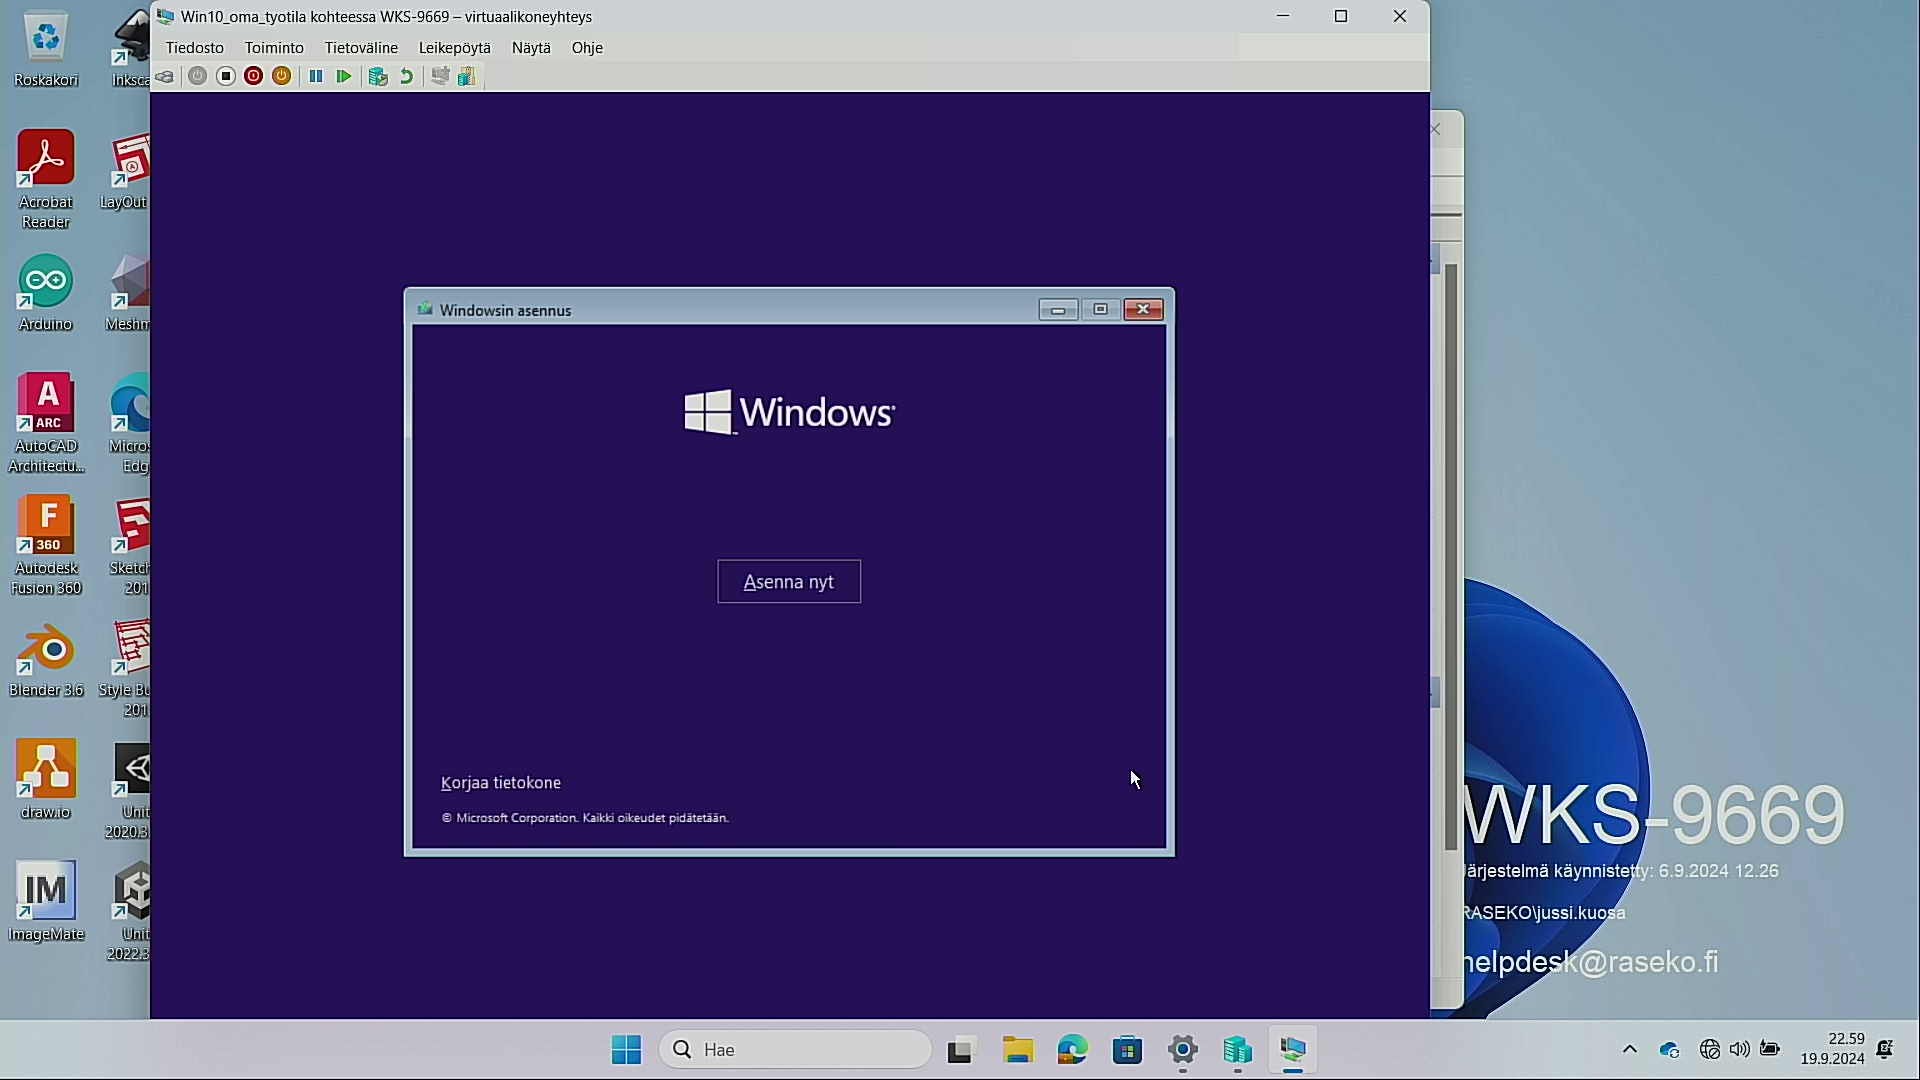The height and width of the screenshot is (1080, 1920).
Task: Minimize the Windowsin asennus dialog
Action: [x=1058, y=310]
